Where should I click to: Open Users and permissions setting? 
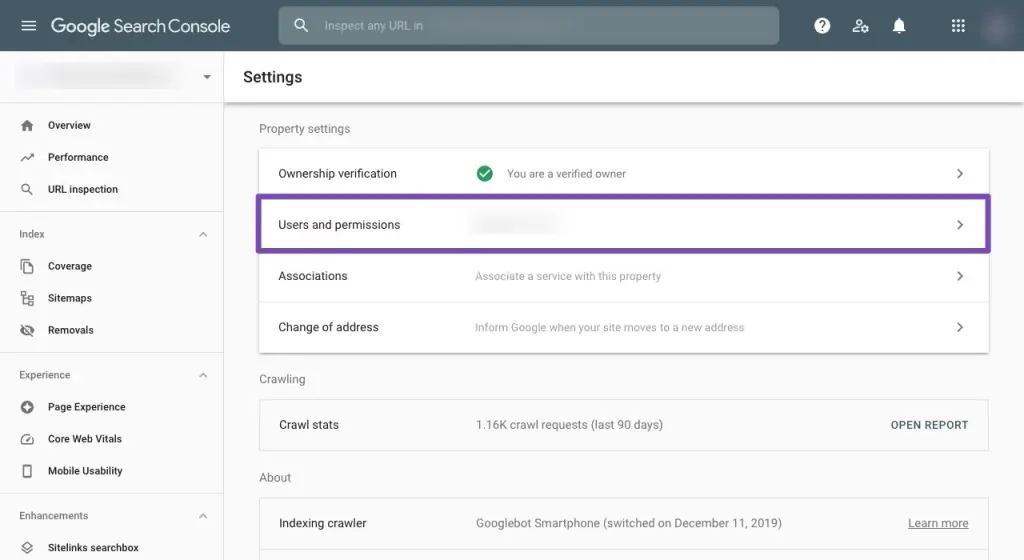(x=624, y=225)
